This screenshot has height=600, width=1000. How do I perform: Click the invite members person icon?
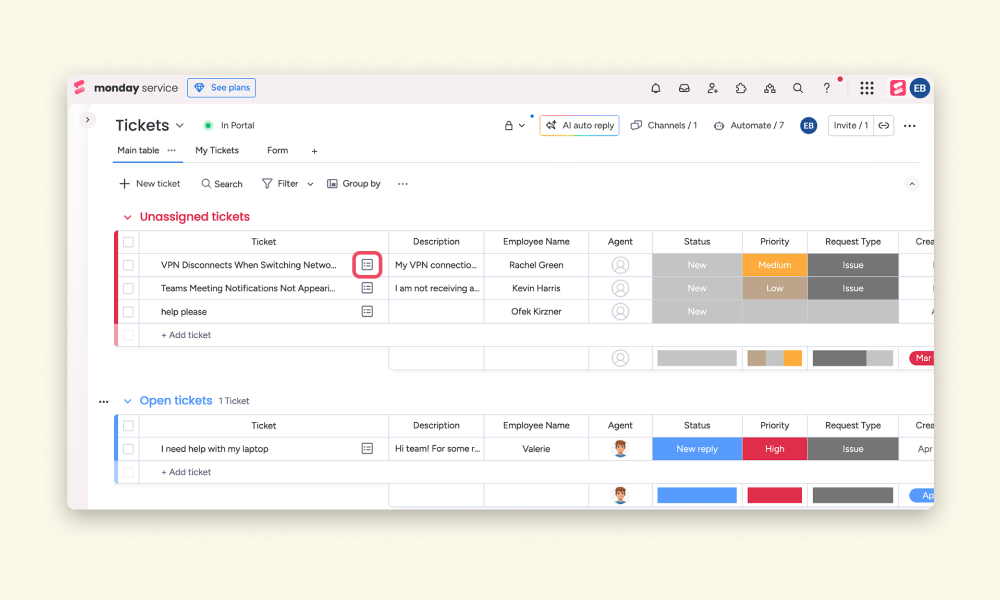712,88
